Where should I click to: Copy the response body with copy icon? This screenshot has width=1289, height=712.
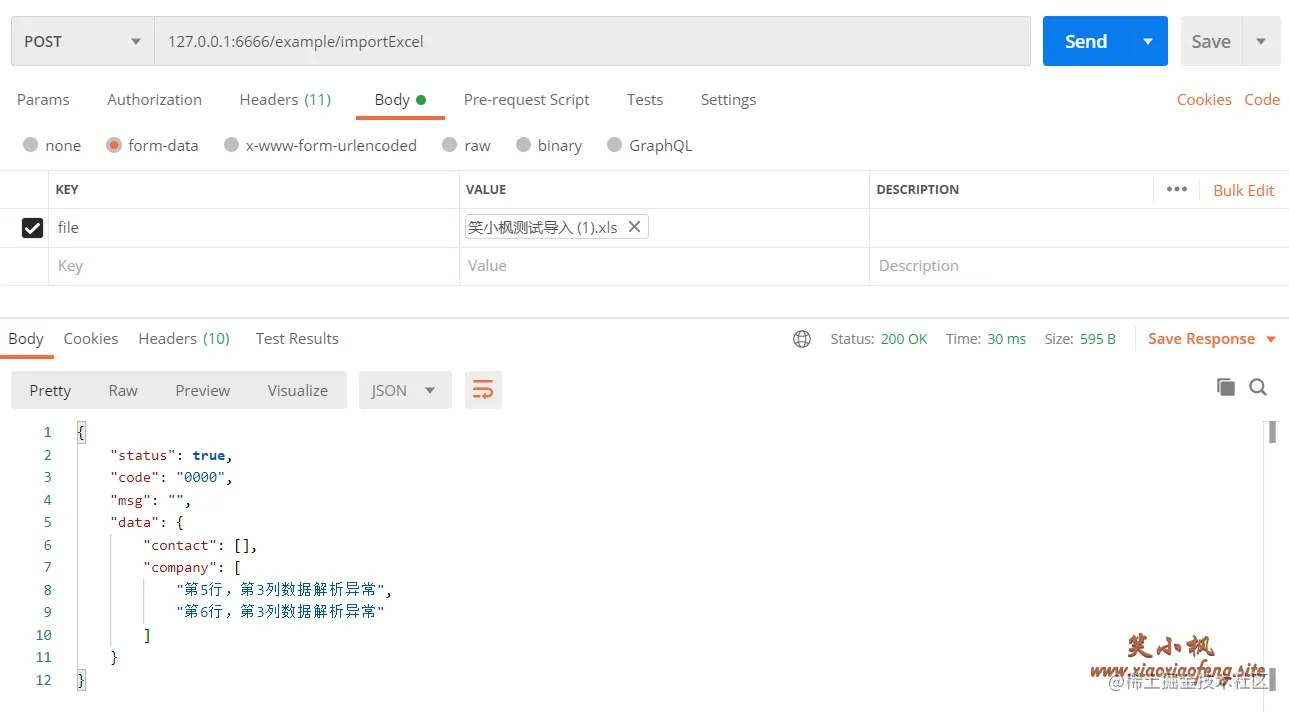click(x=1225, y=387)
